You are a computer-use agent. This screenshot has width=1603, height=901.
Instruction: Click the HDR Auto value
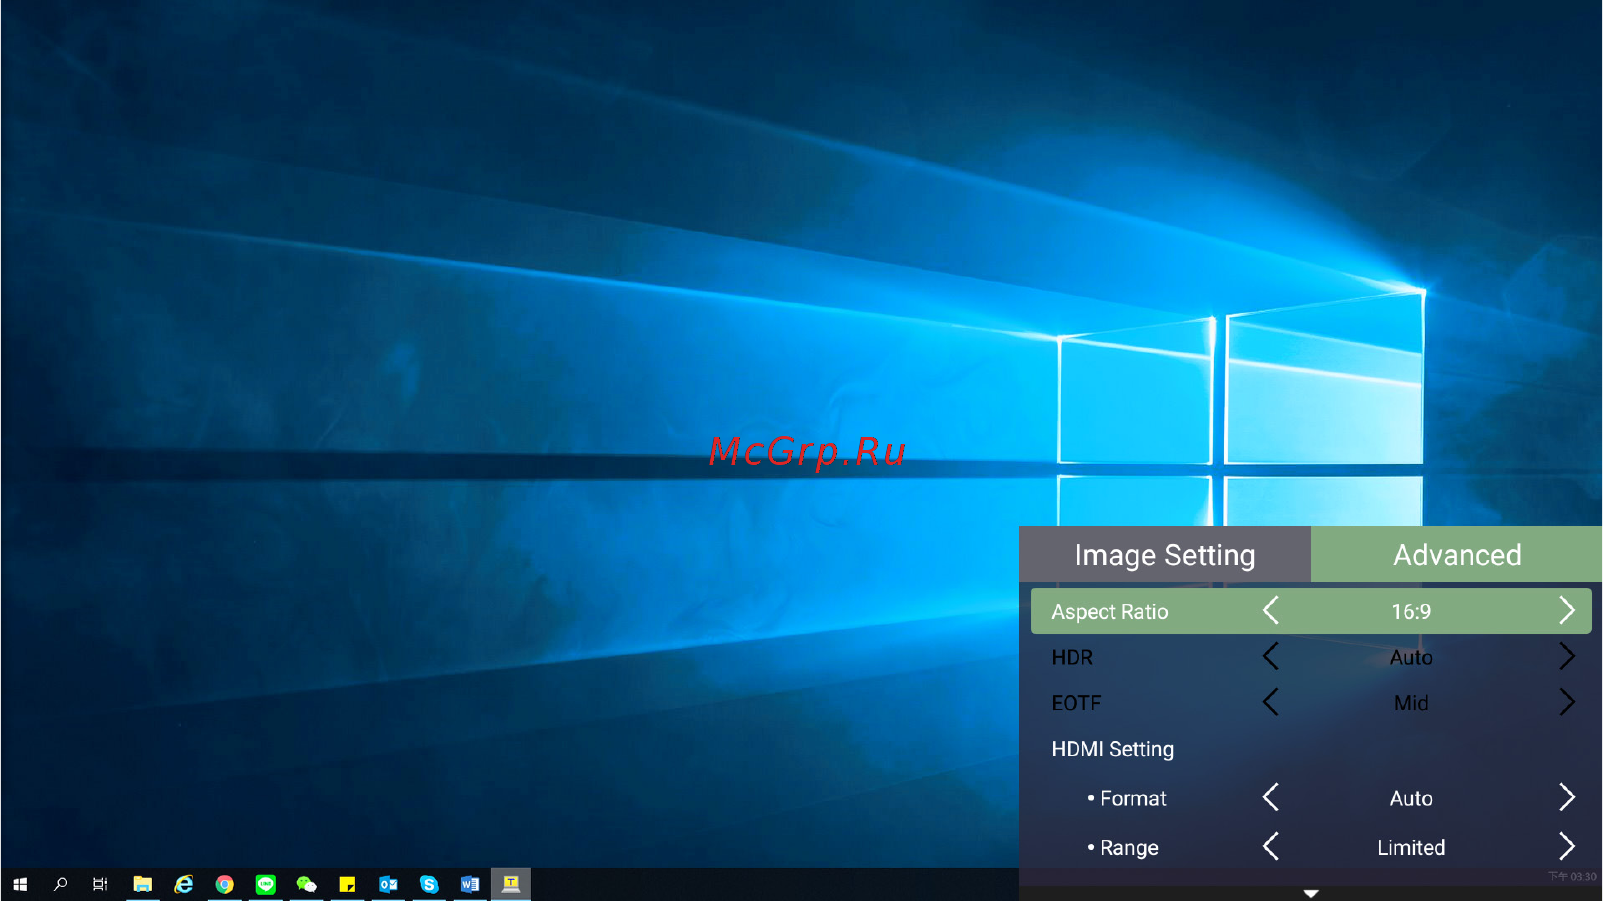(1411, 658)
